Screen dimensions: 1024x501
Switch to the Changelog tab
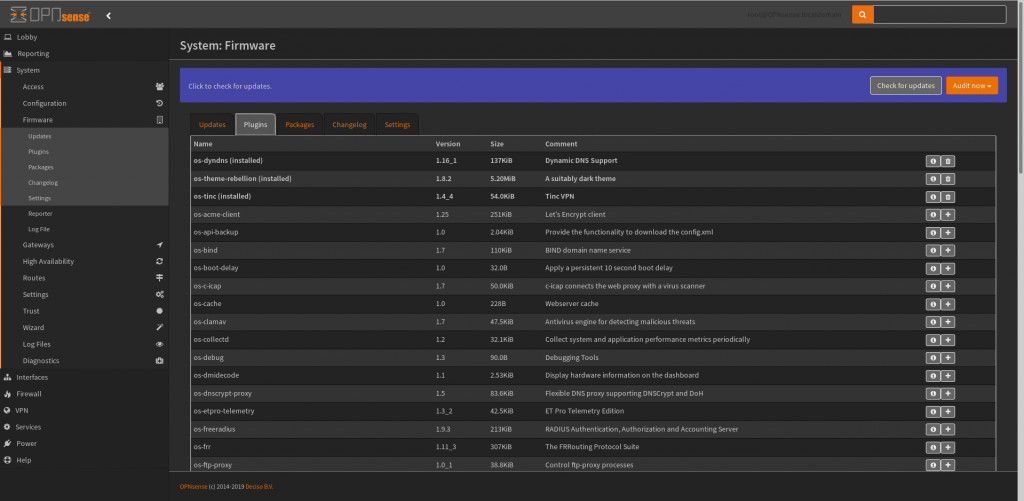tap(349, 125)
